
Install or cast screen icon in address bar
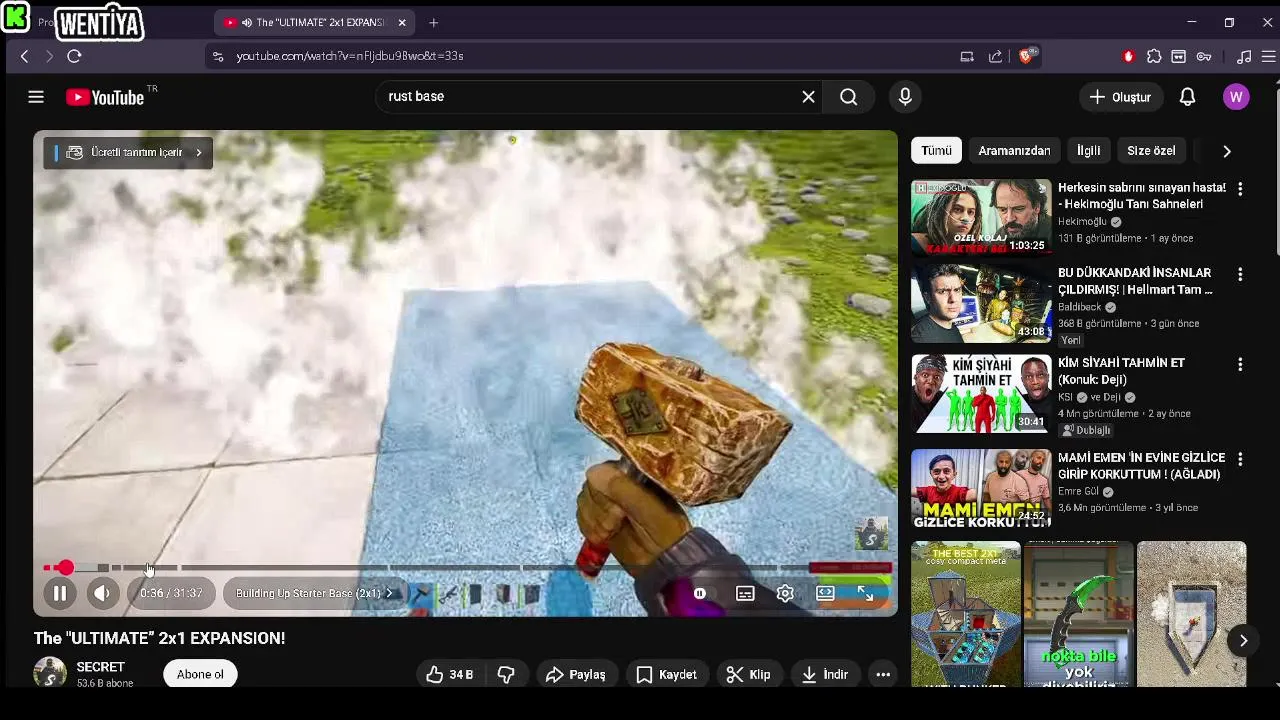click(967, 56)
